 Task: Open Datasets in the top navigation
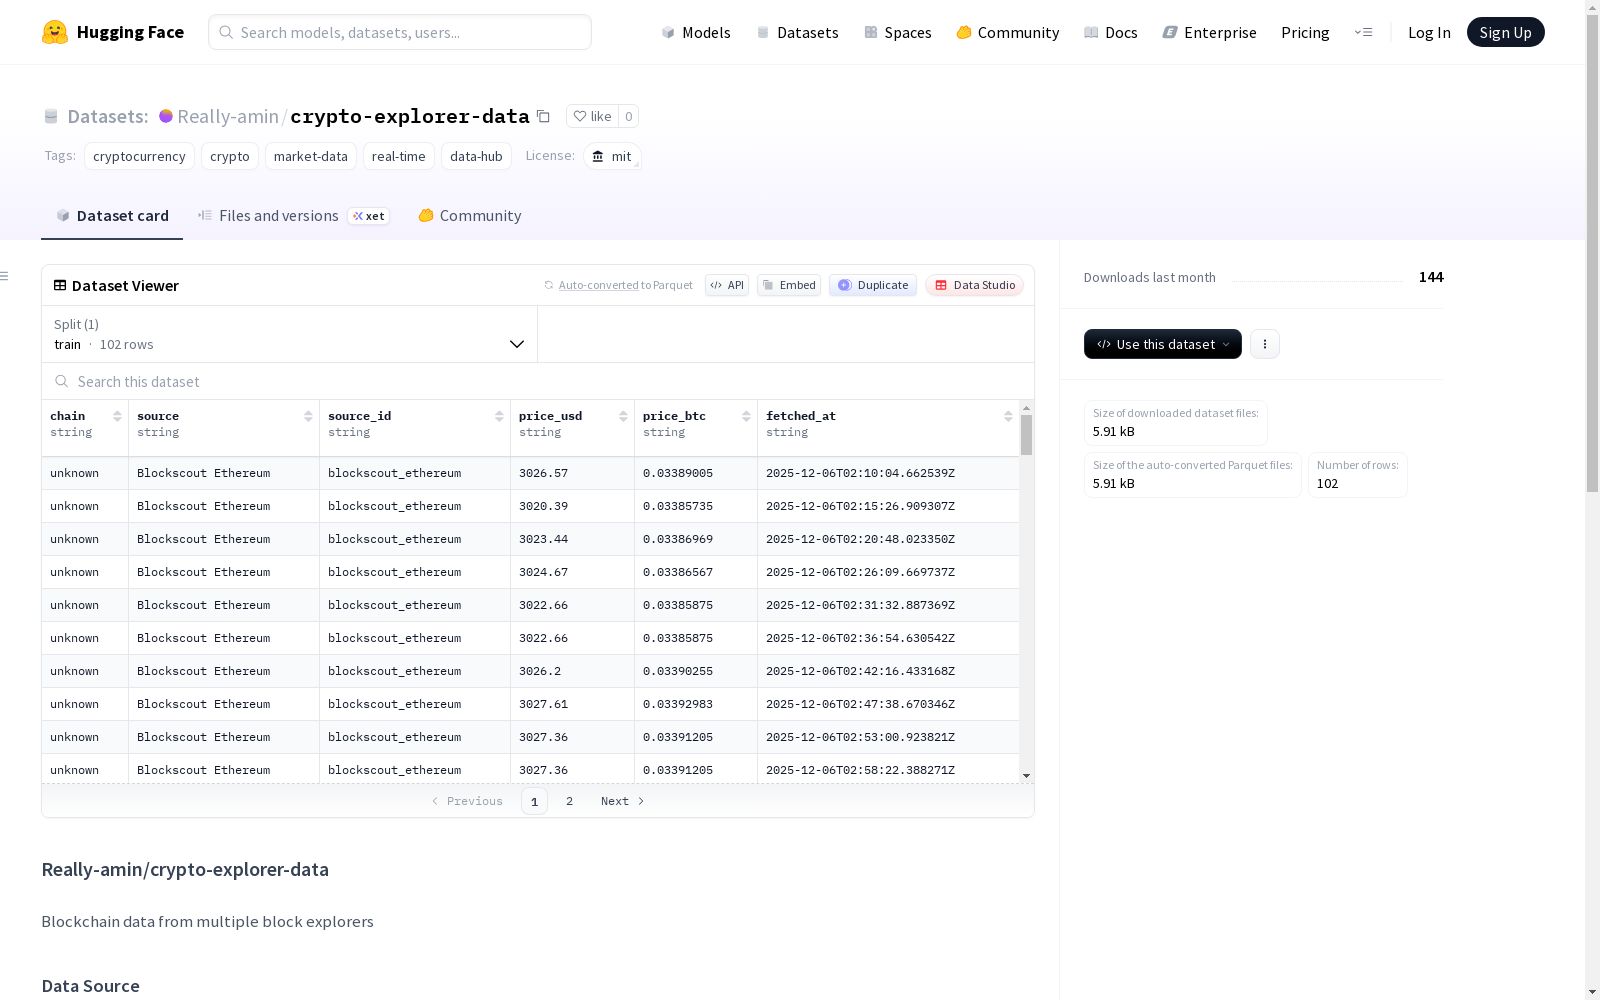click(x=797, y=32)
